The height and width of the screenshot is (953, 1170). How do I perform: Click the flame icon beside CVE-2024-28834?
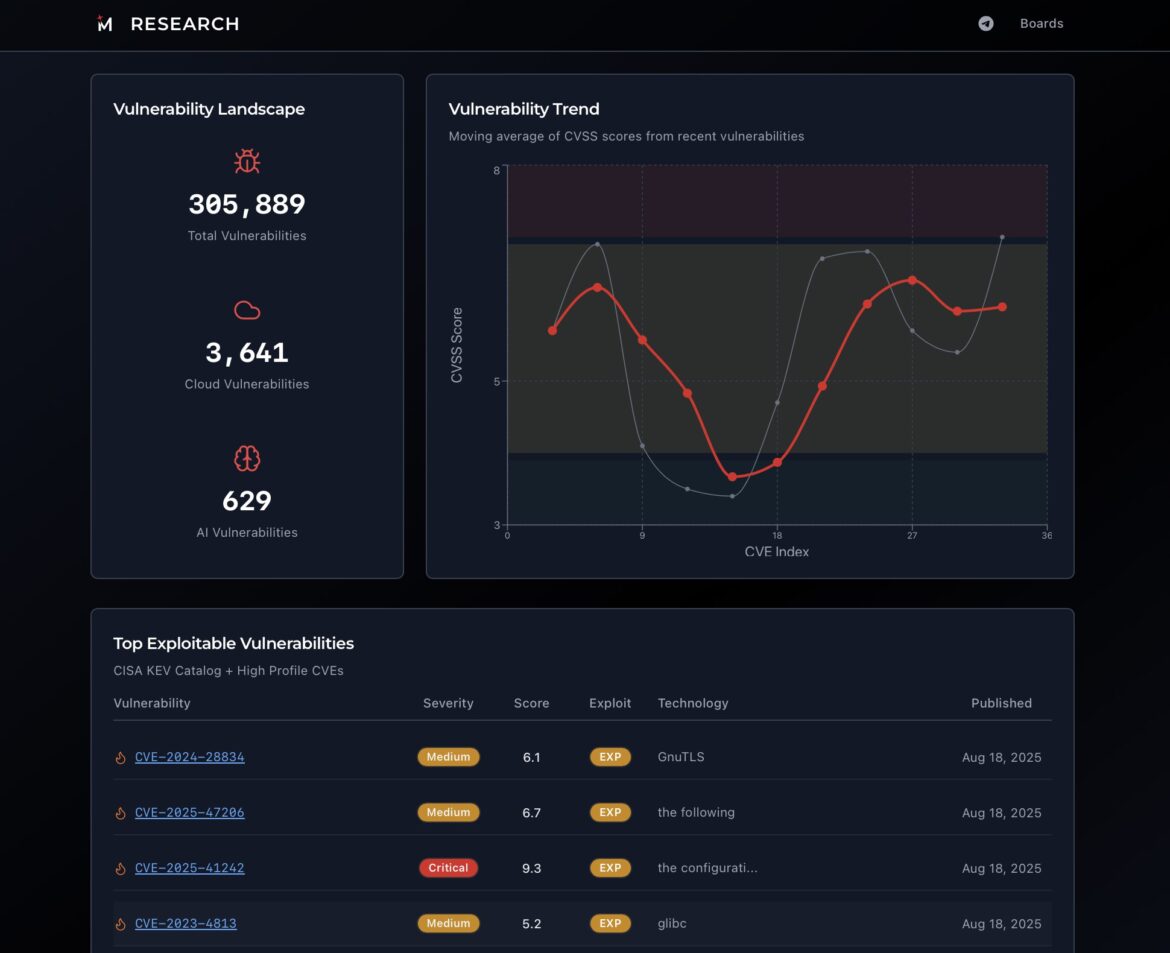121,758
